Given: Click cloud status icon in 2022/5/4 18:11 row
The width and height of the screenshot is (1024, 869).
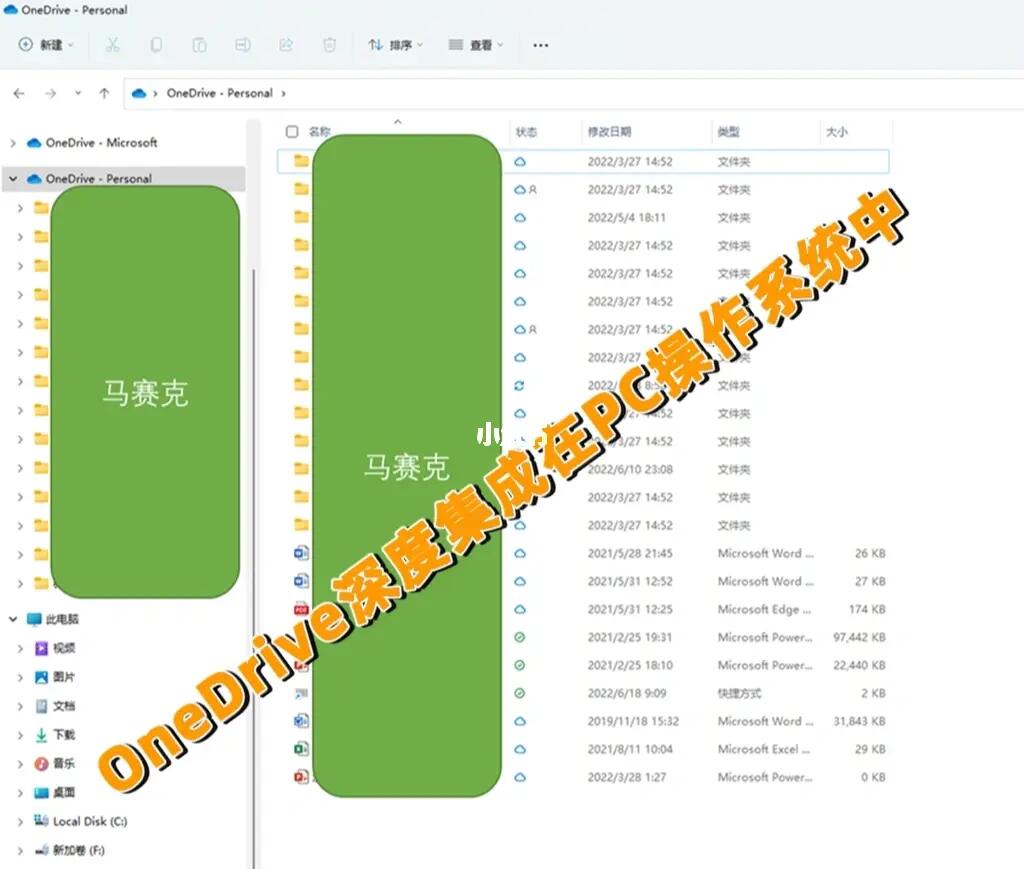Looking at the screenshot, I should (520, 217).
